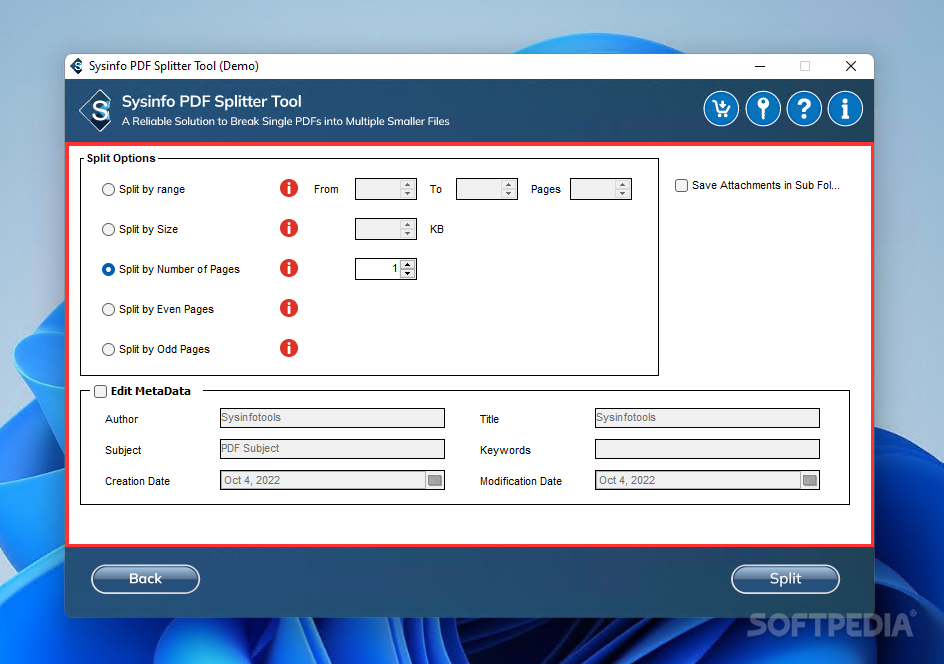The height and width of the screenshot is (664, 944).
Task: Increase the From range spinner
Action: (x=408, y=184)
